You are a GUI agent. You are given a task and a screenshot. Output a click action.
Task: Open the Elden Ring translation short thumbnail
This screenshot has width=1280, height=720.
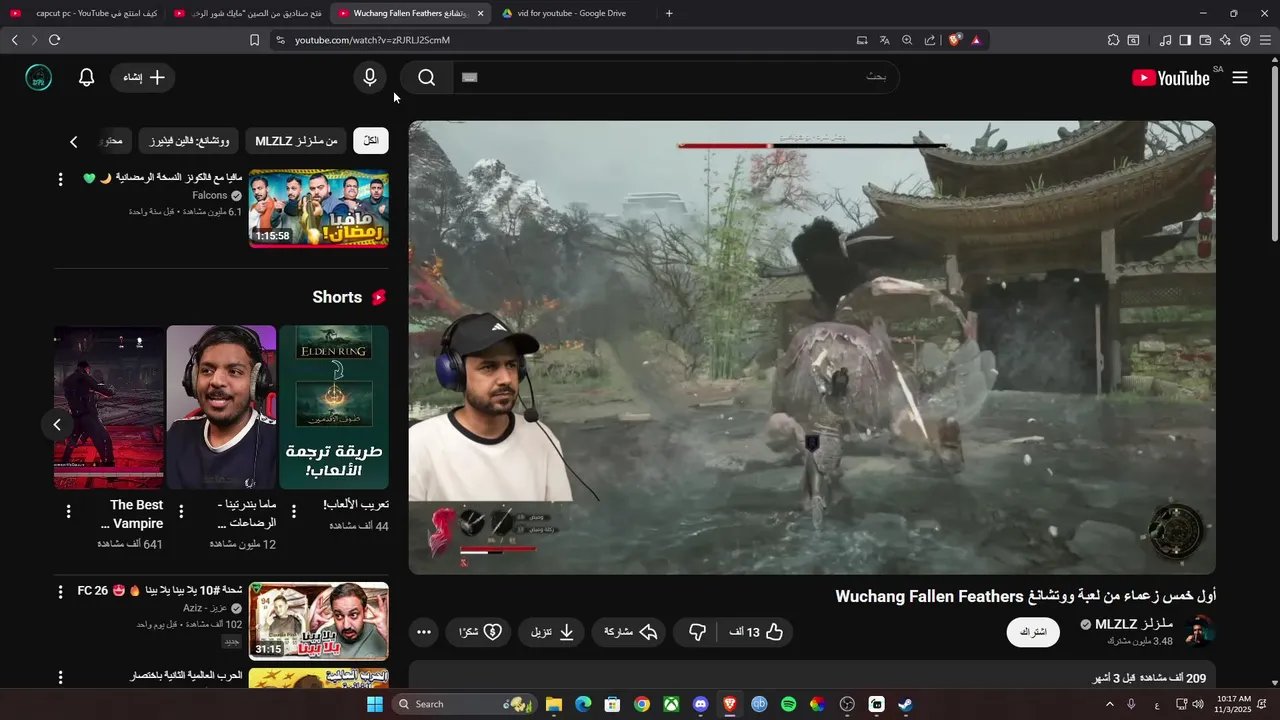coord(334,407)
